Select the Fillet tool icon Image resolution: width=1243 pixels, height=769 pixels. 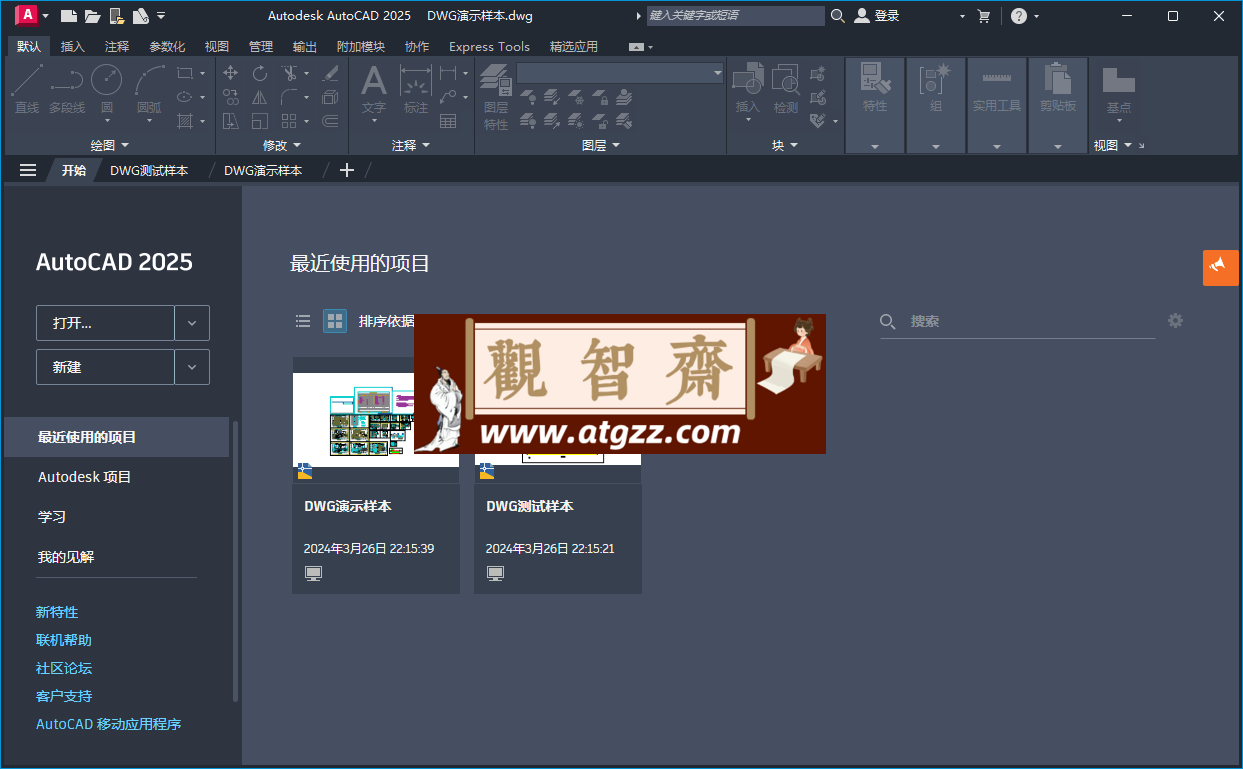[289, 97]
